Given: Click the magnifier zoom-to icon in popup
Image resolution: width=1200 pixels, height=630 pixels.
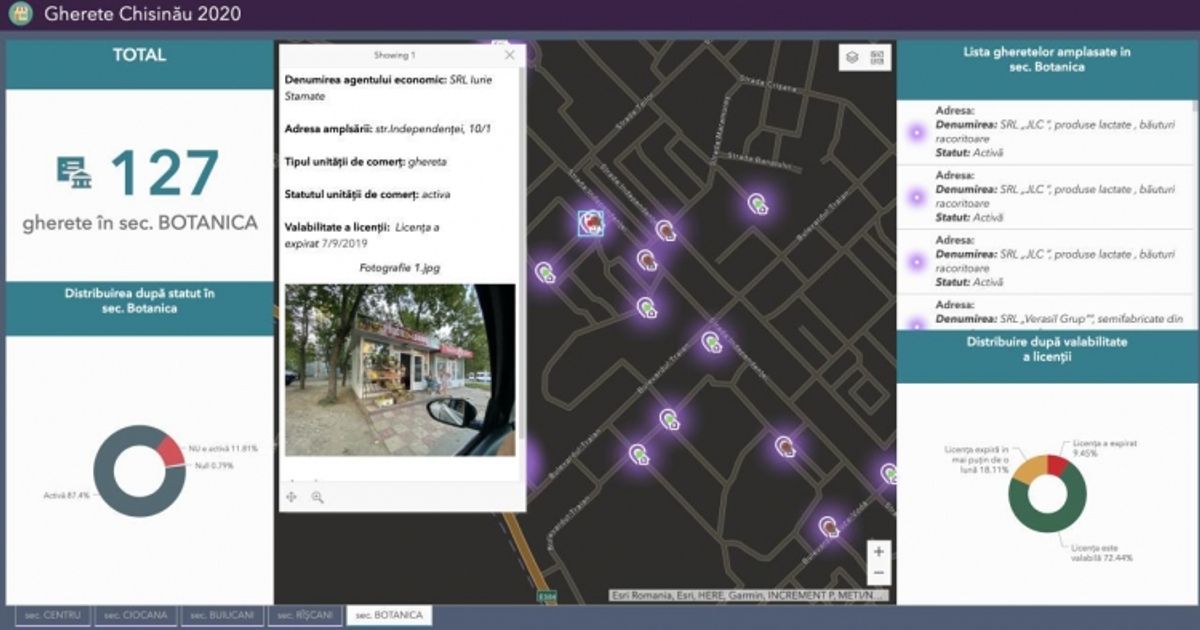Looking at the screenshot, I should pos(317,496).
